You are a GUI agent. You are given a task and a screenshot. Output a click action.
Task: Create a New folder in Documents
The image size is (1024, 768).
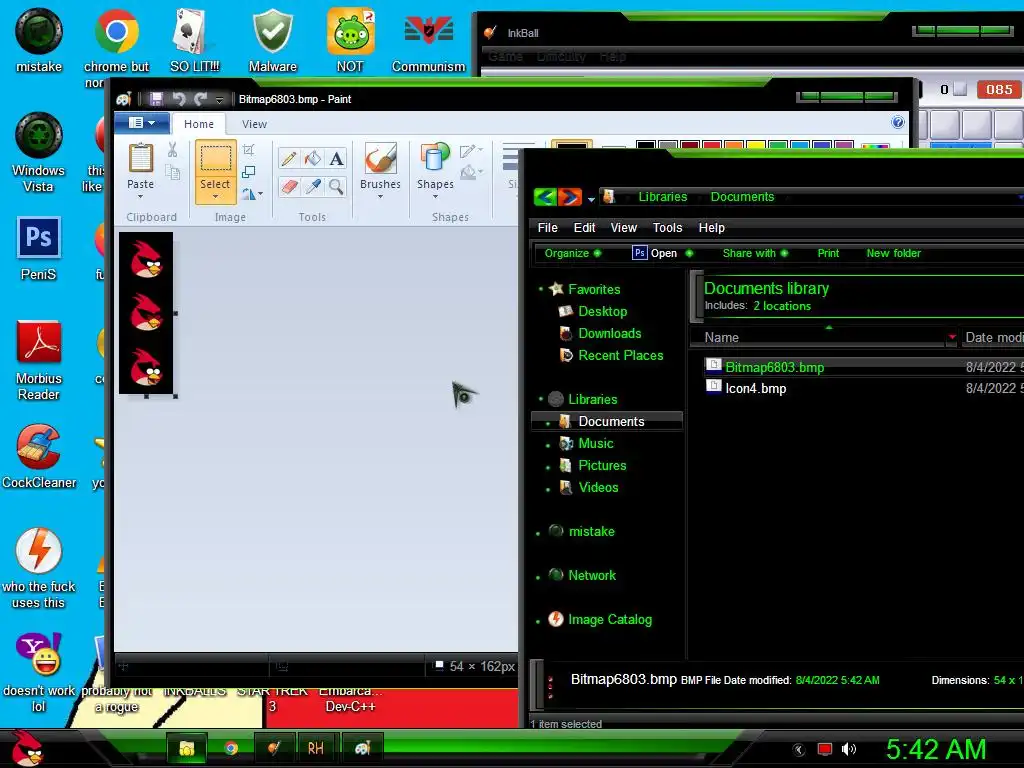coord(893,253)
